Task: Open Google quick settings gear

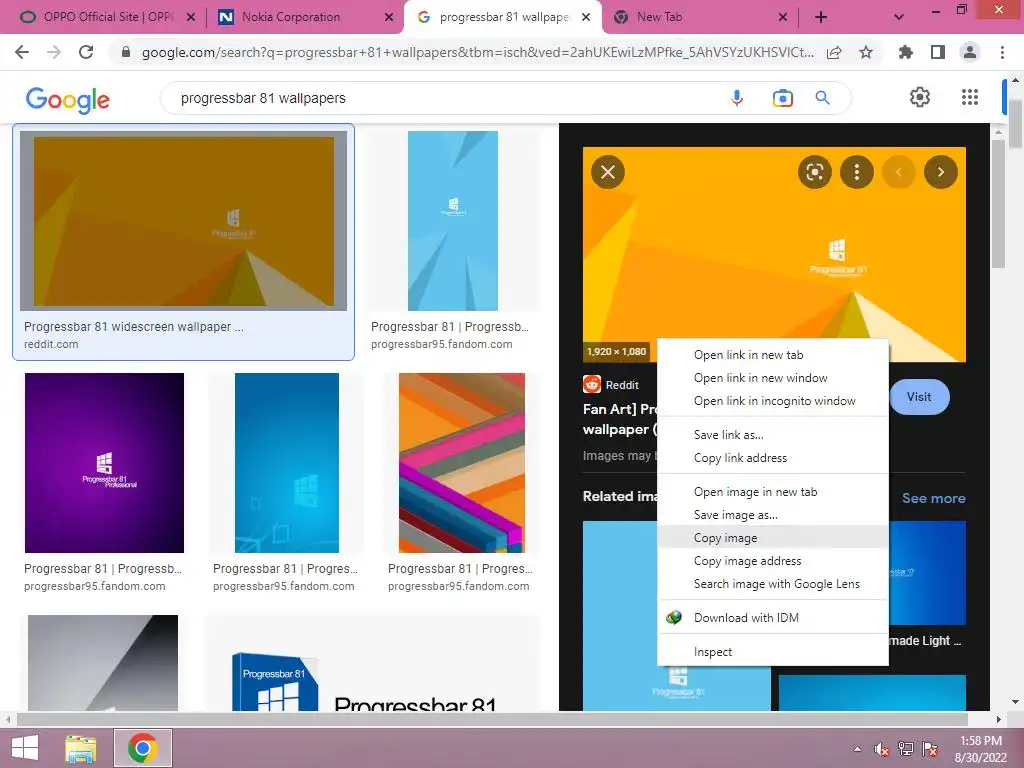Action: pos(920,97)
